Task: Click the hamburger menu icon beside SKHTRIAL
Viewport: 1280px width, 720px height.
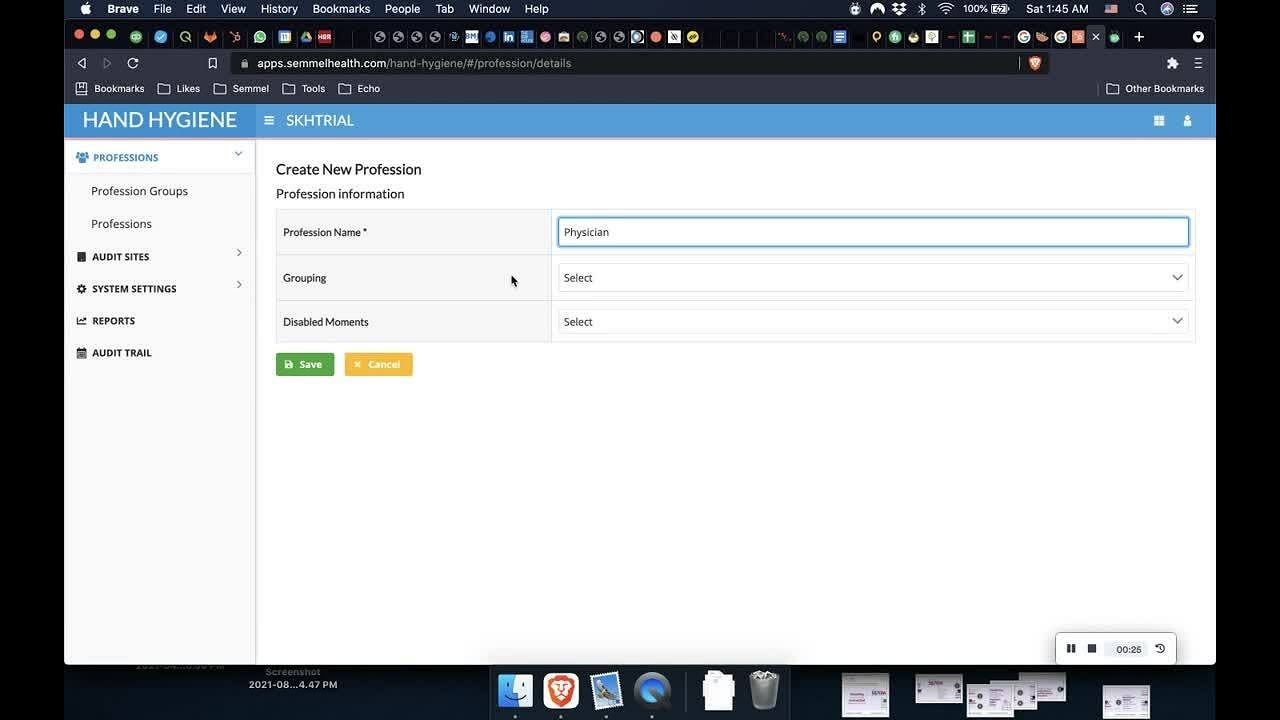Action: point(269,120)
